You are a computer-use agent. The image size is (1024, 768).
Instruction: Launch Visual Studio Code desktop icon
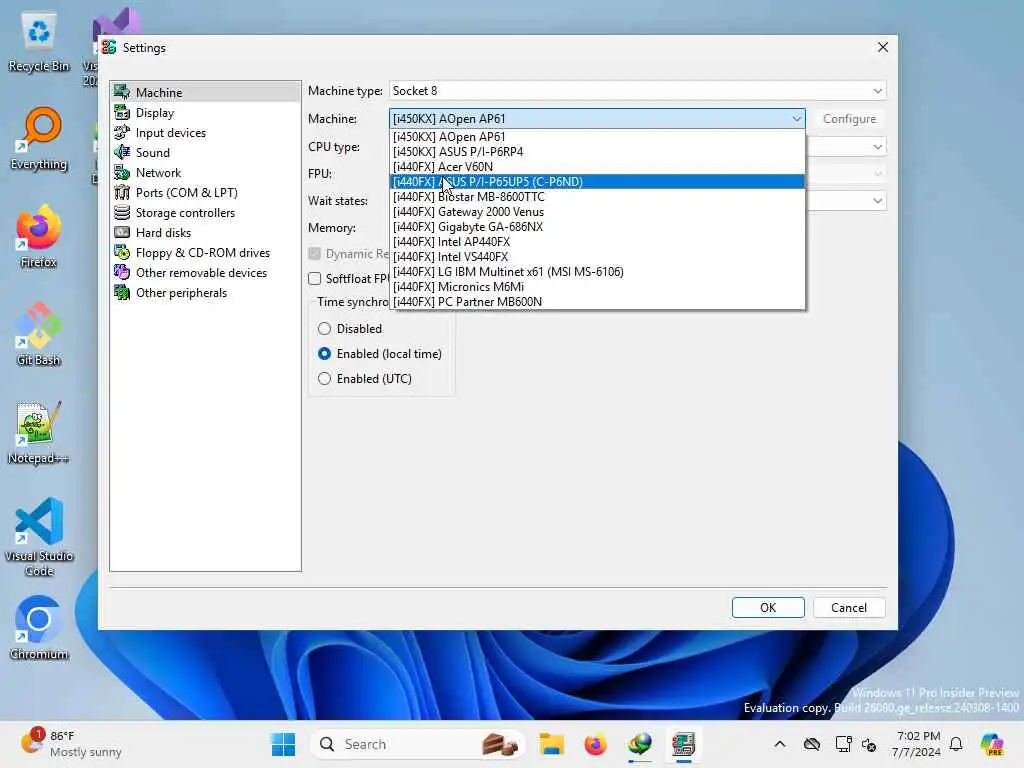[39, 537]
